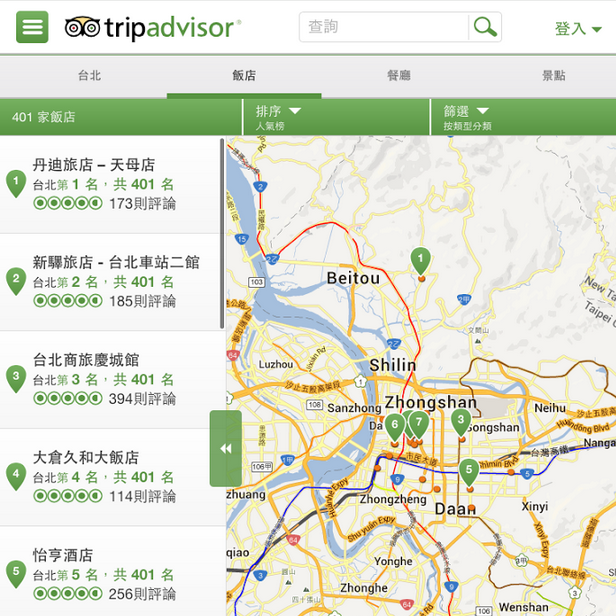The width and height of the screenshot is (616, 616).
Task: Open 丹迪旅店 – 天母店 hotel listing
Action: click(x=94, y=165)
